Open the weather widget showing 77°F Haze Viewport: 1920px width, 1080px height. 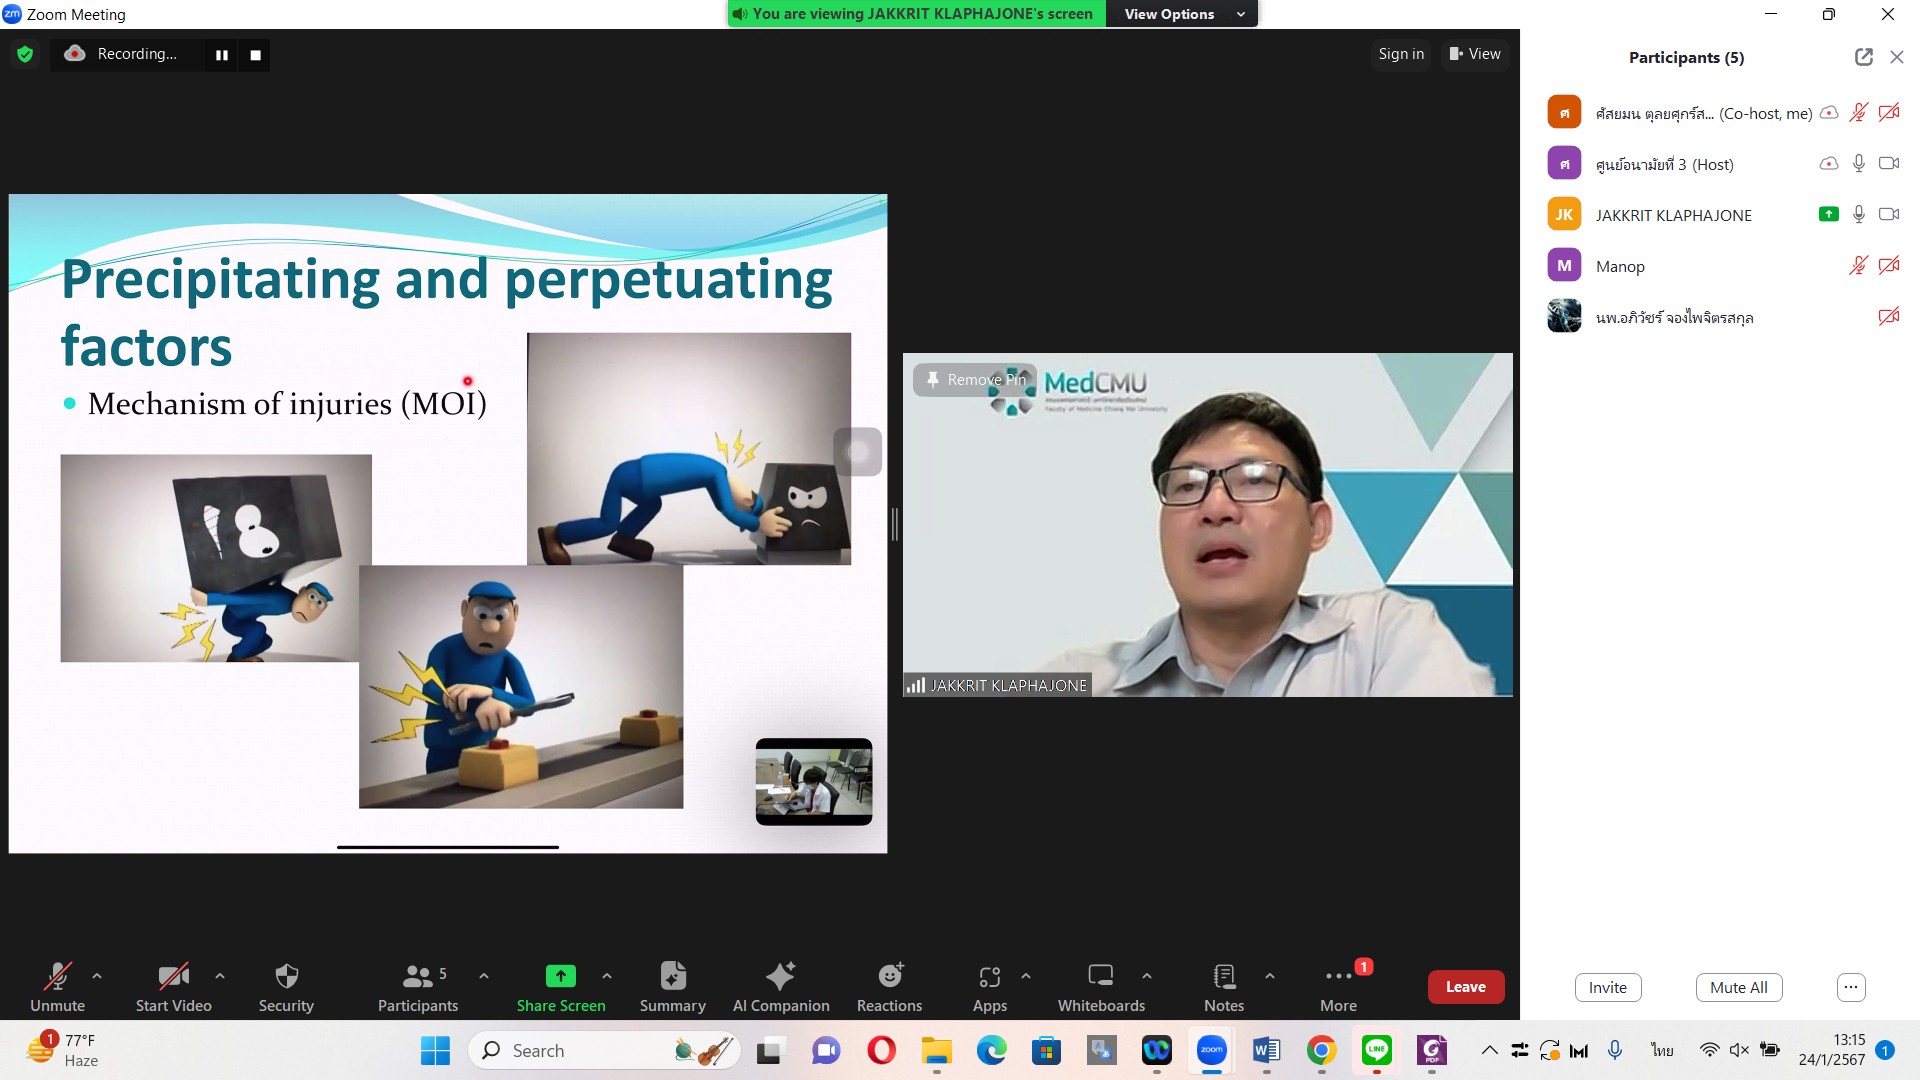[63, 1050]
